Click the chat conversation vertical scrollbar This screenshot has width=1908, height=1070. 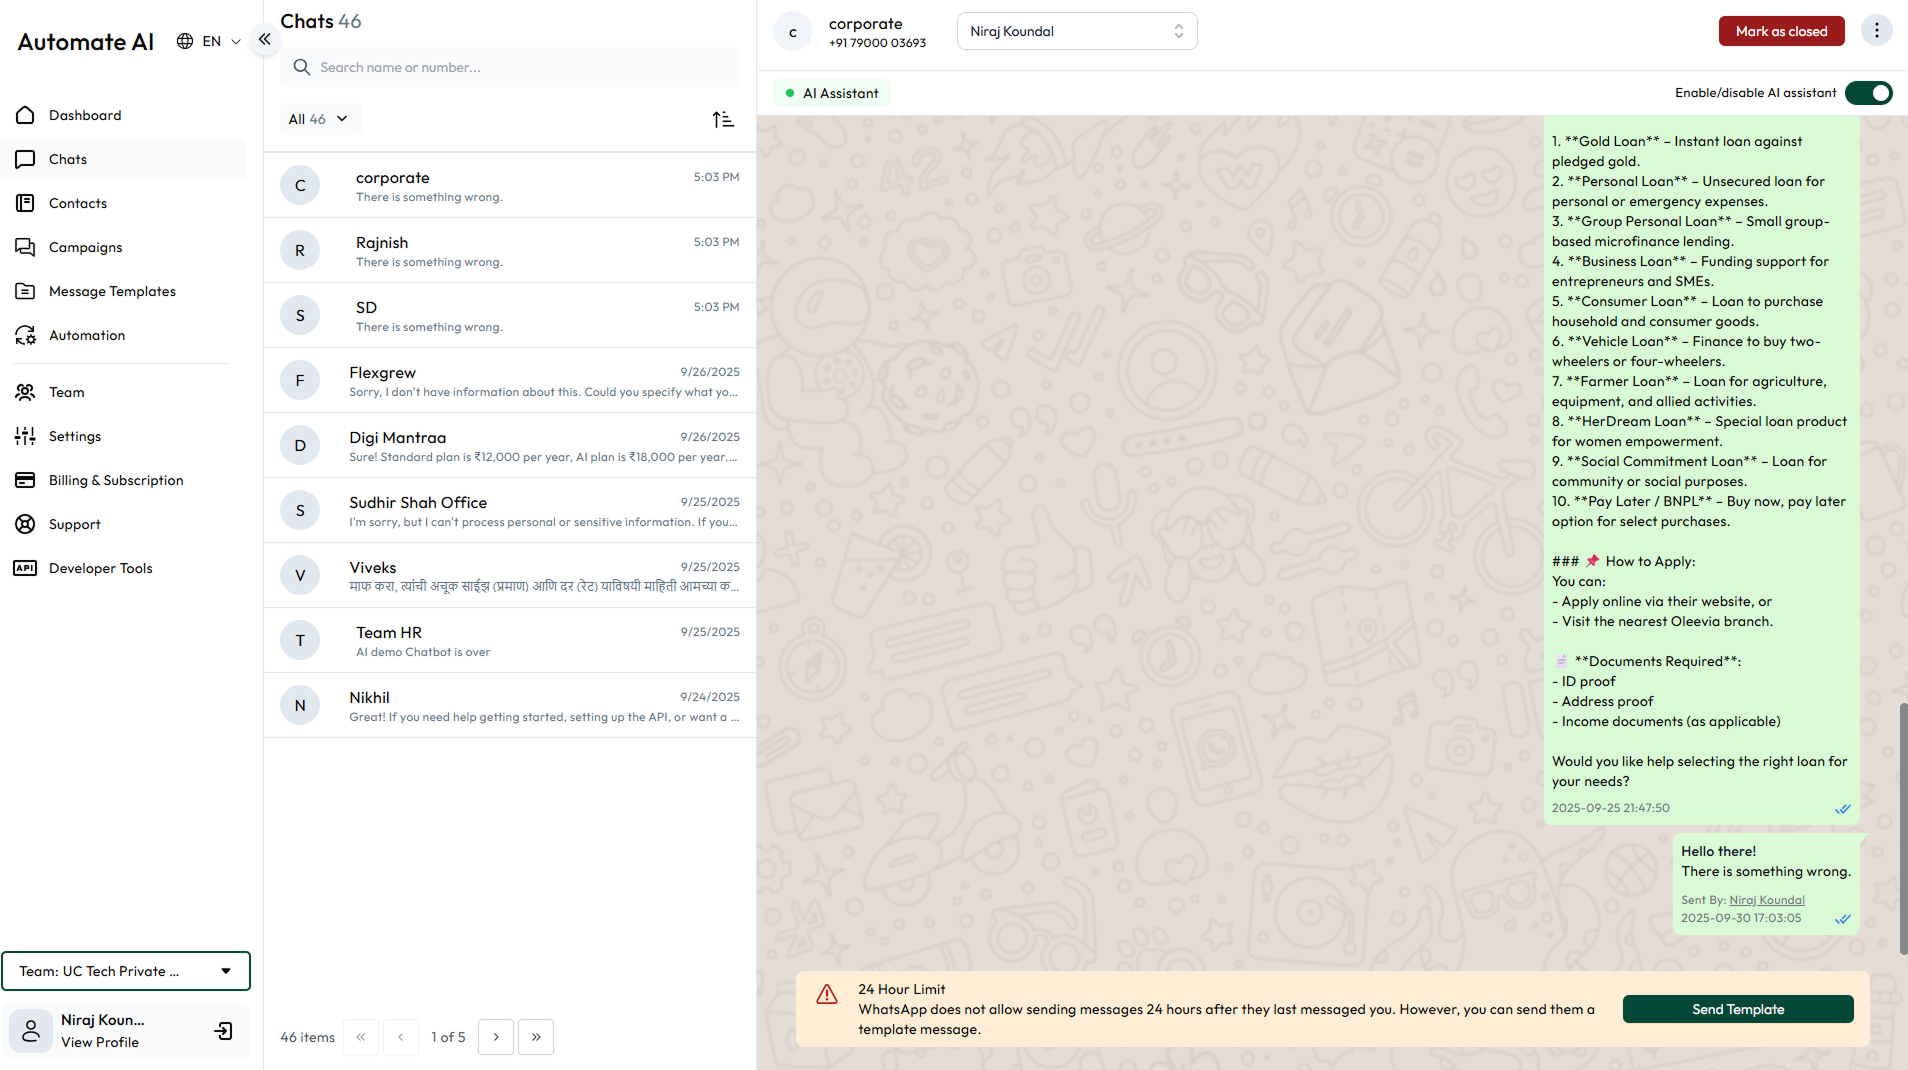pyautogui.click(x=1903, y=828)
